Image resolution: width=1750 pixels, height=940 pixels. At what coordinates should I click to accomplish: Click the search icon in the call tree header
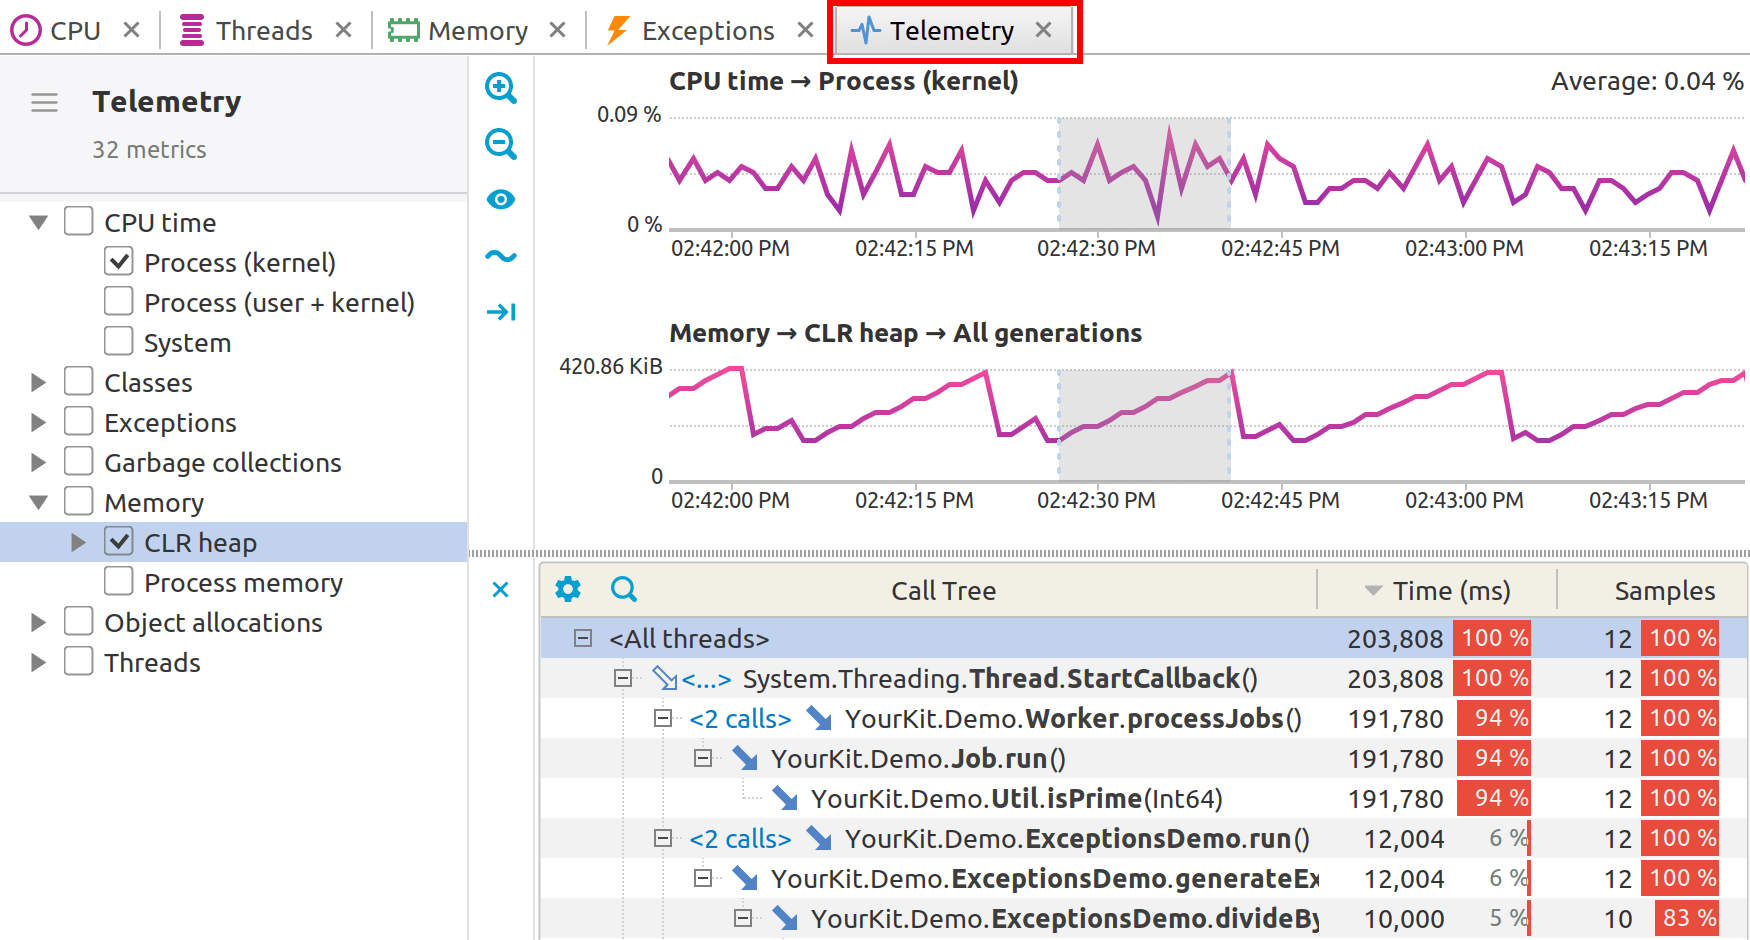[x=624, y=589]
